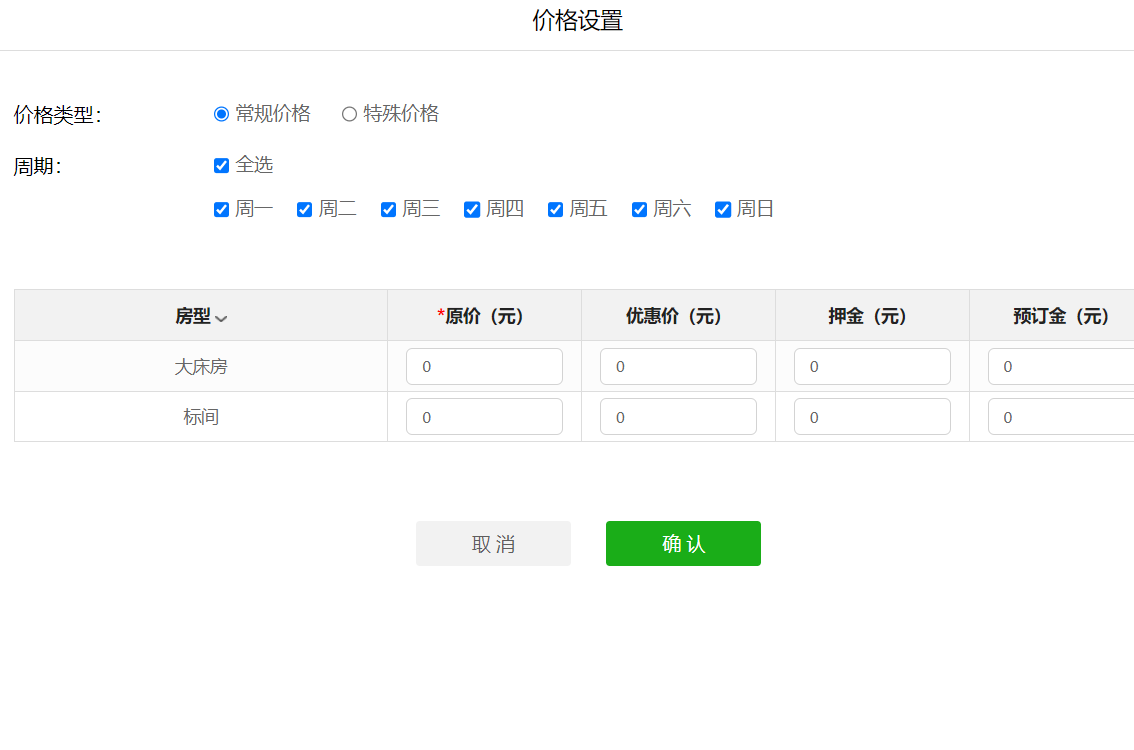Screen dimensions: 1134x750
Task: Uncheck the 周六 checkbox
Action: (x=640, y=210)
